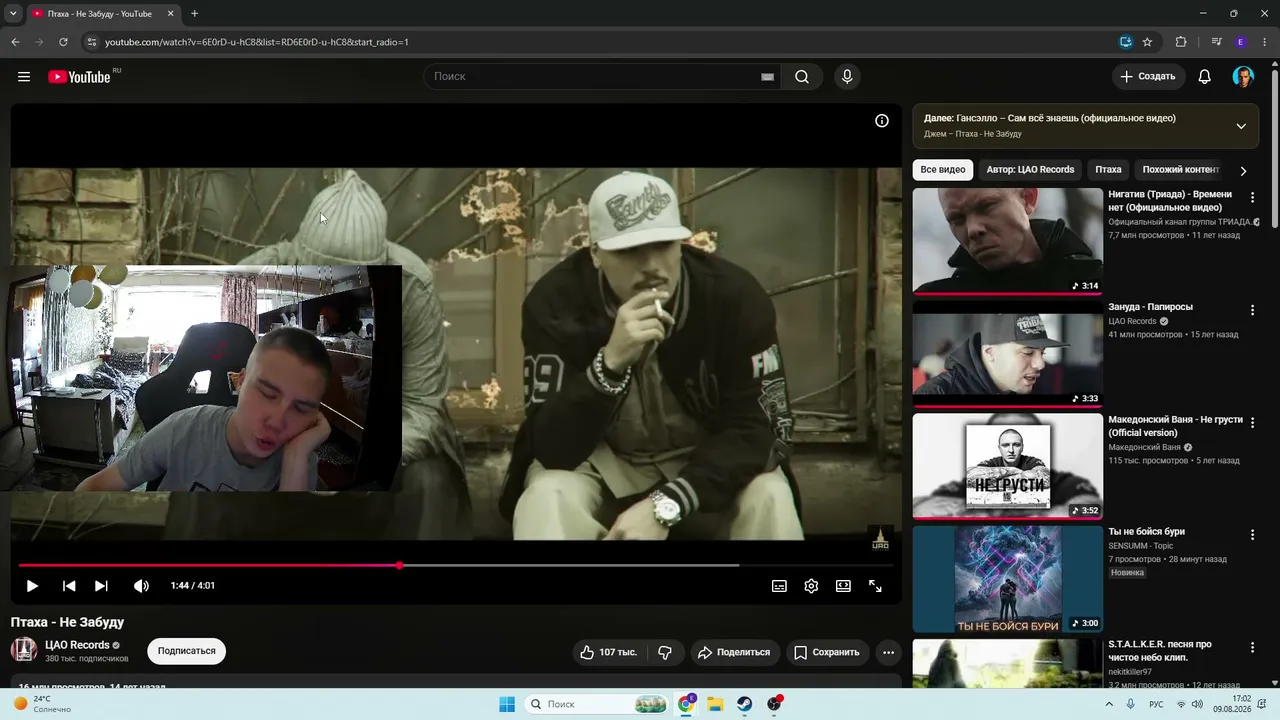Open the ЦАО Records channel name link

pos(77,645)
